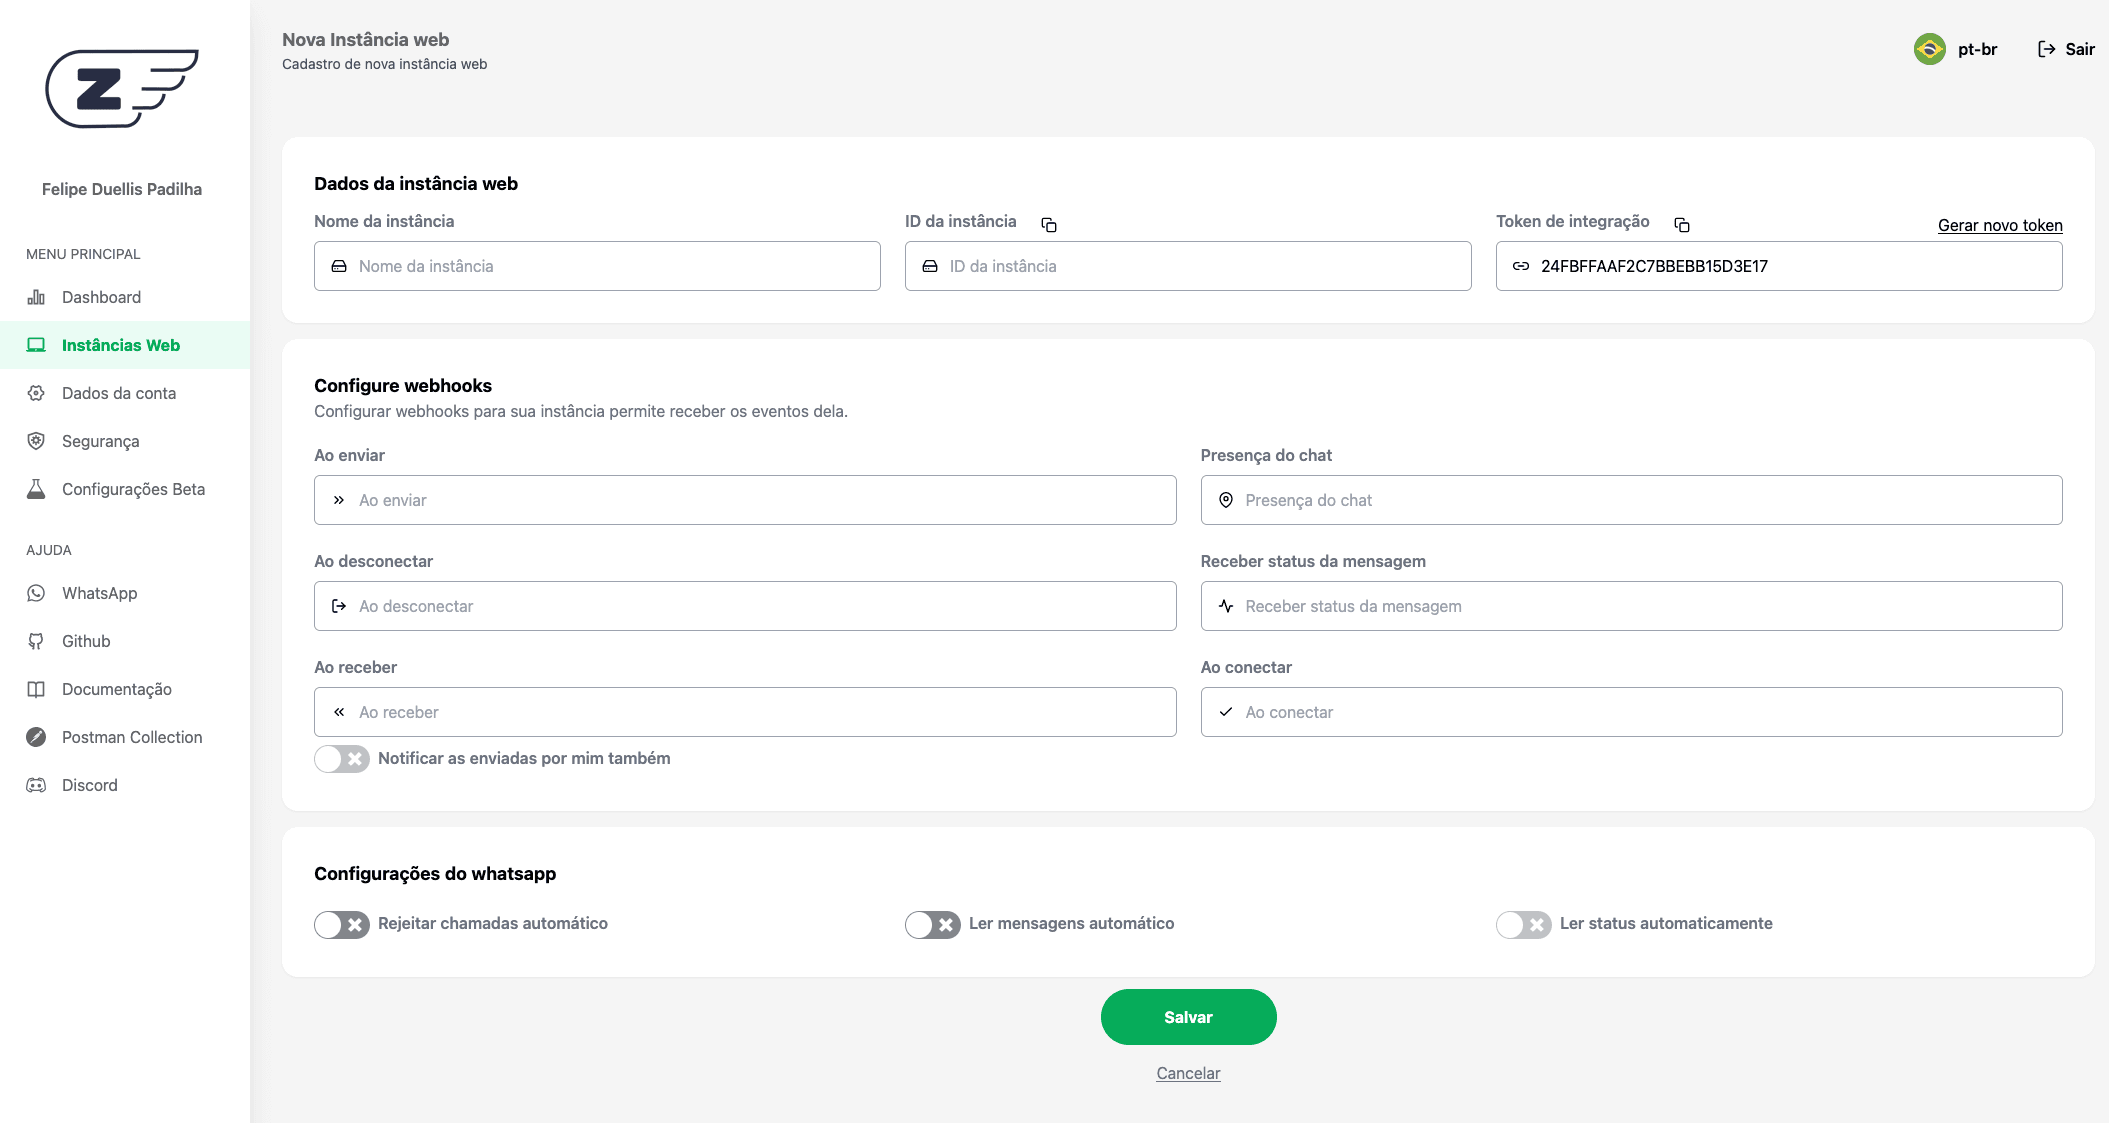Click the Brazil flag language icon
2109x1123 pixels.
click(x=1930, y=49)
